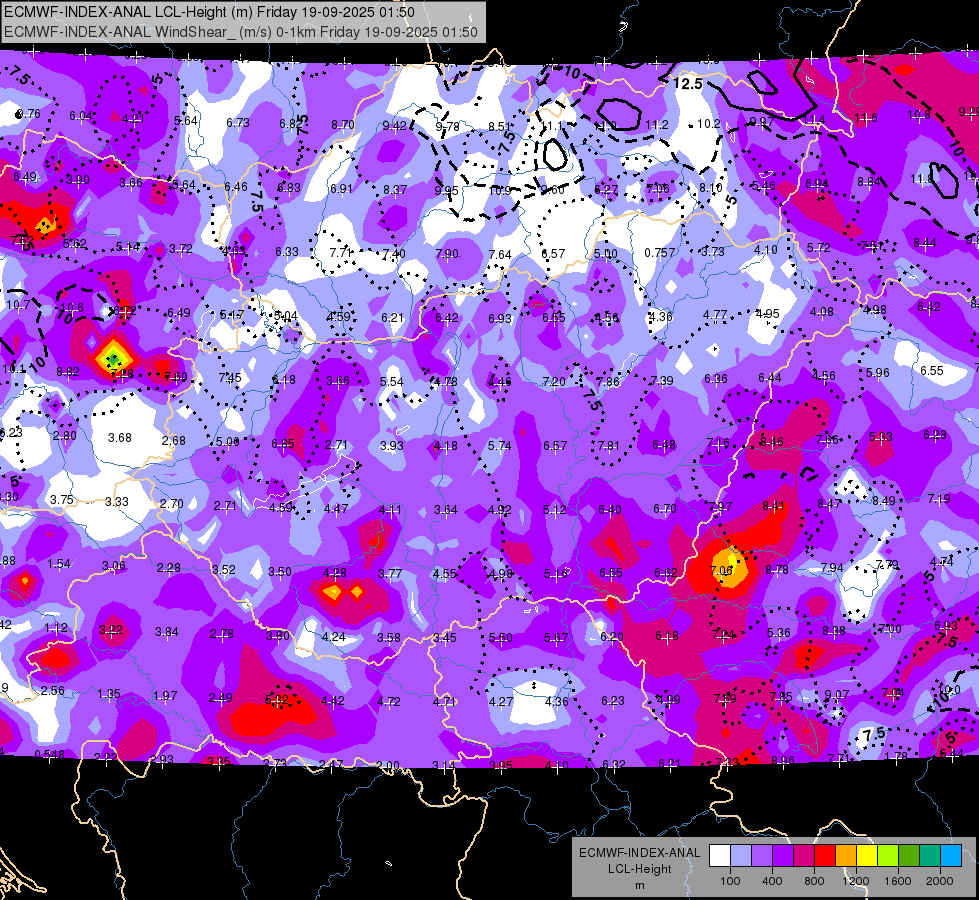Click the contour label 12.5

tap(688, 84)
